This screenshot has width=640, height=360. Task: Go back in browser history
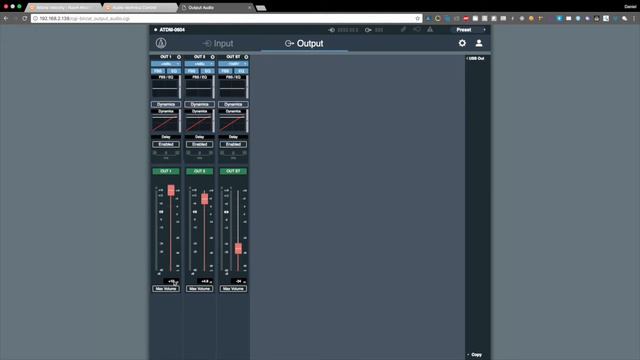[x=6, y=18]
